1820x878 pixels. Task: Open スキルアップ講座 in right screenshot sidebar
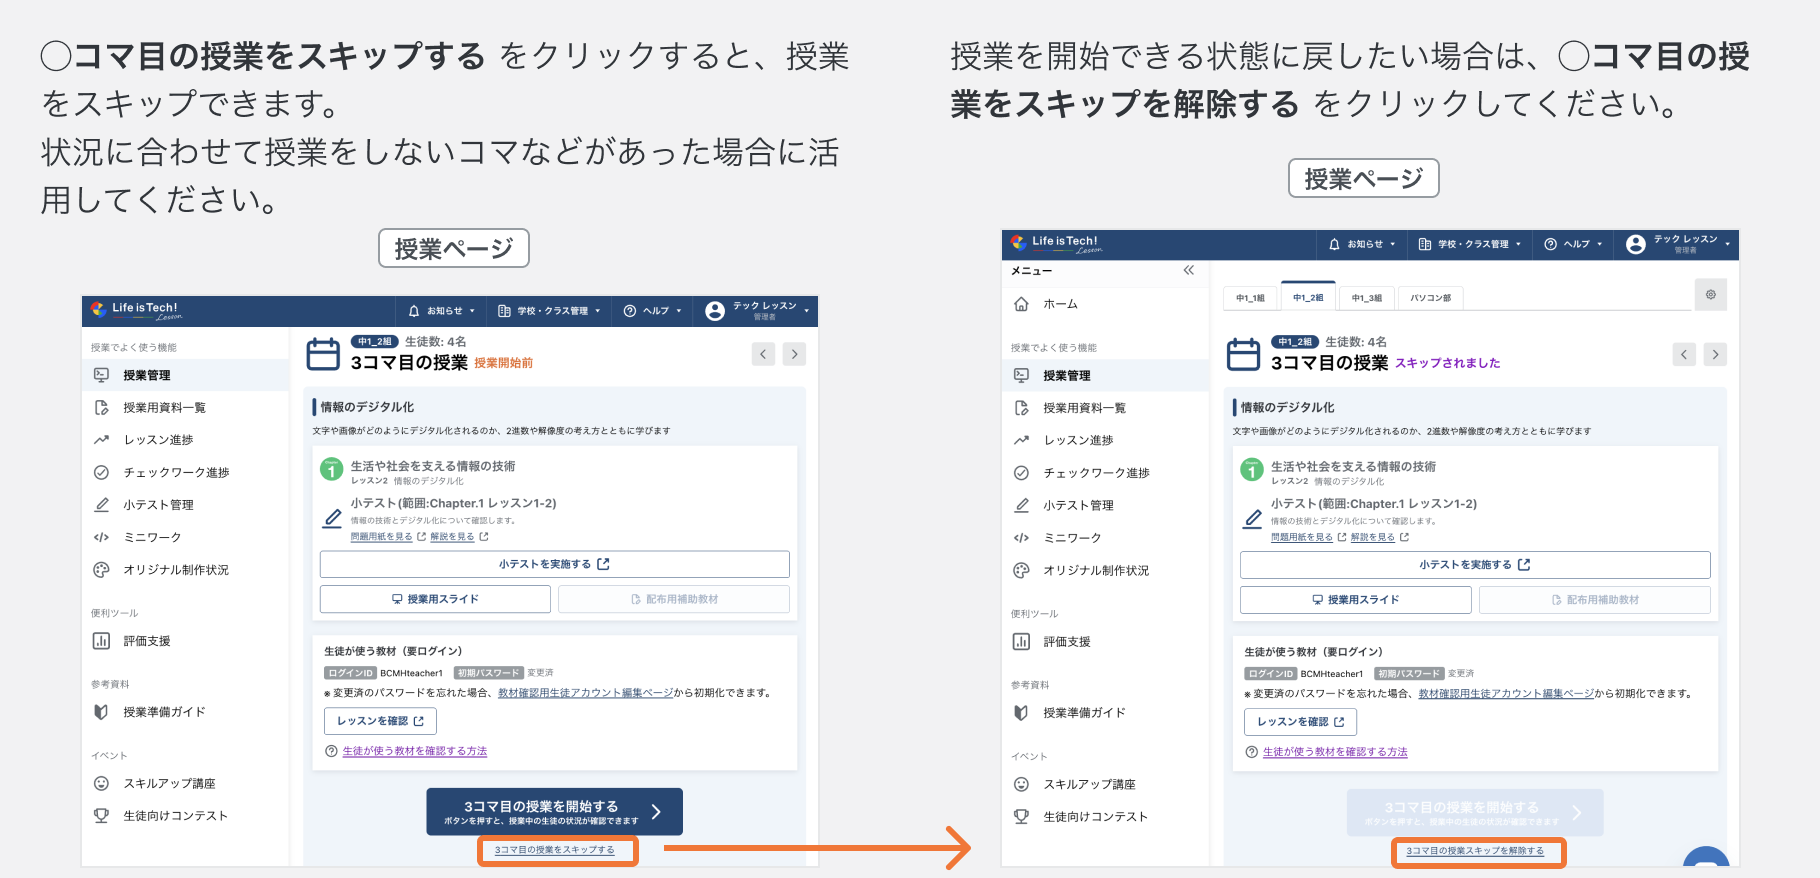click(1106, 785)
